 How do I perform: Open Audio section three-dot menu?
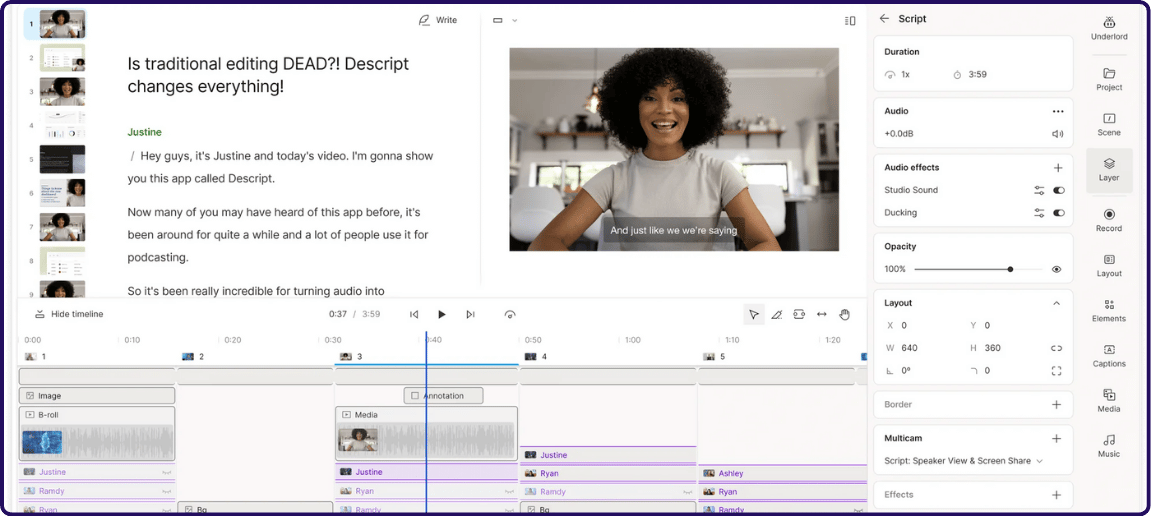[x=1058, y=112]
